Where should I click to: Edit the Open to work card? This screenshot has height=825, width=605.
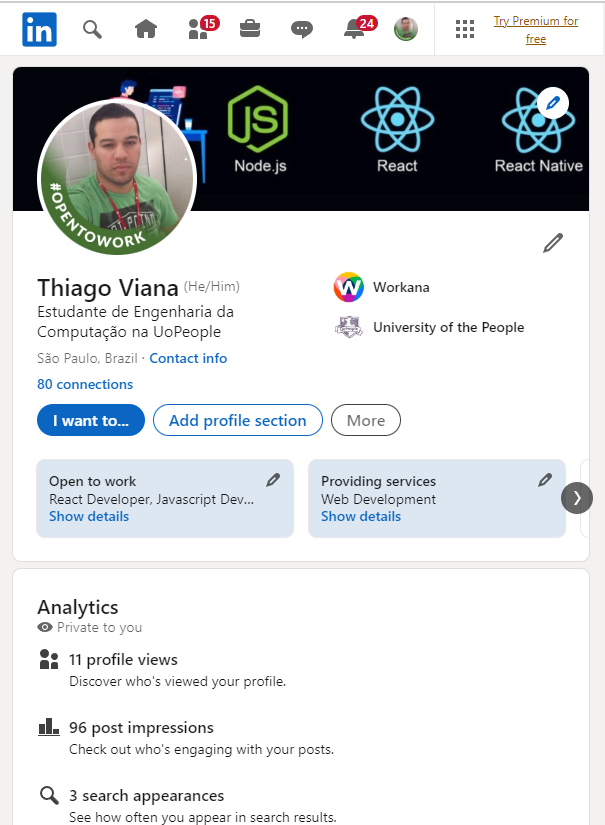coord(273,480)
